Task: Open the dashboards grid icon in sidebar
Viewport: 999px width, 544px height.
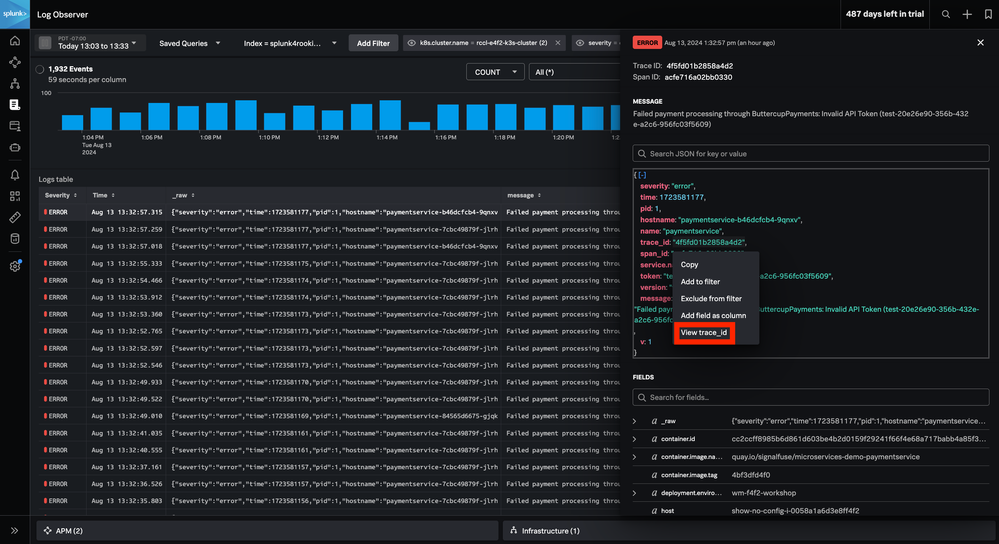Action: point(15,196)
